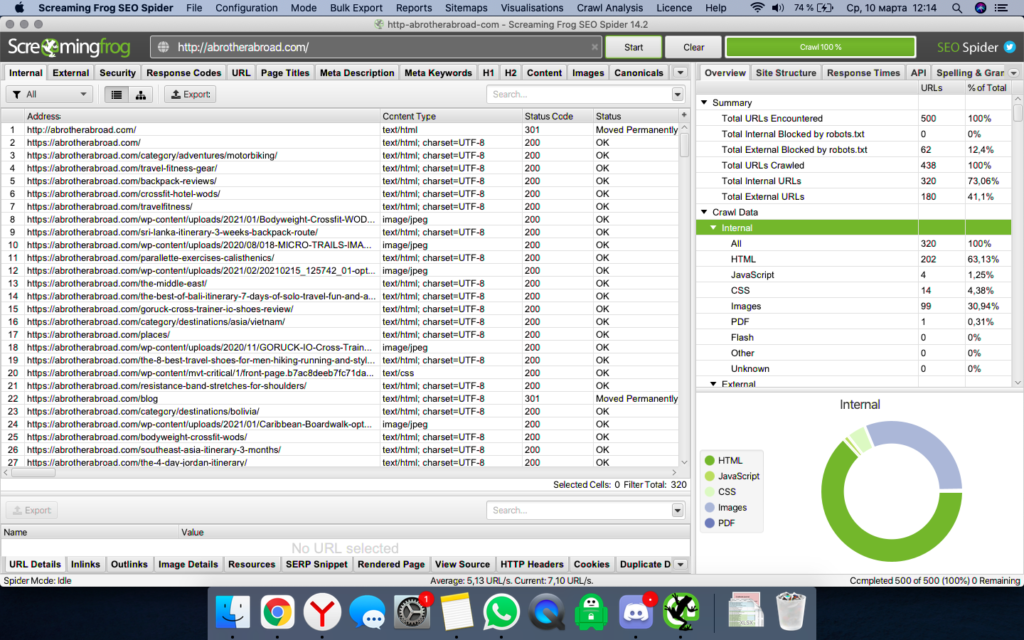Clear the URL field with x icon
Viewport: 1024px width, 640px height.
(x=594, y=47)
